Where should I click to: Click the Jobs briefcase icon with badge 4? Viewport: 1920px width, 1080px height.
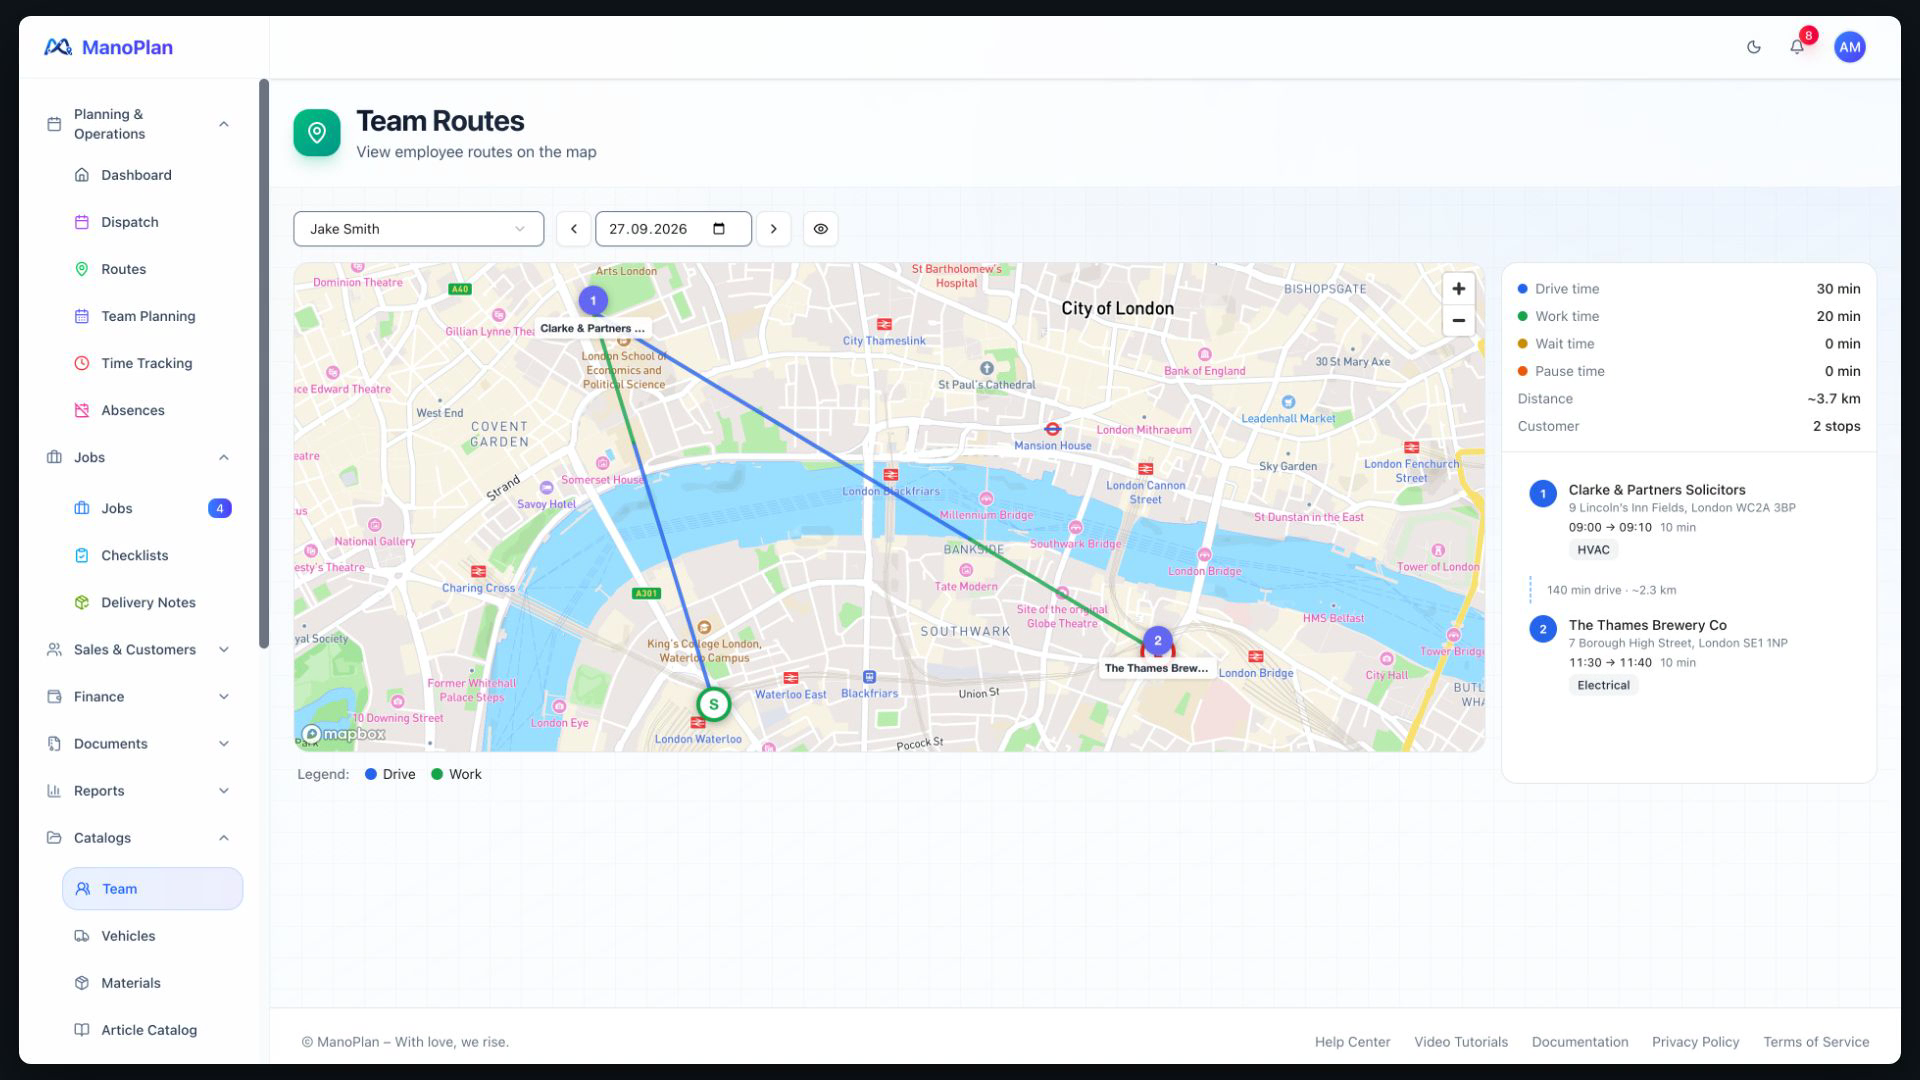[82, 508]
